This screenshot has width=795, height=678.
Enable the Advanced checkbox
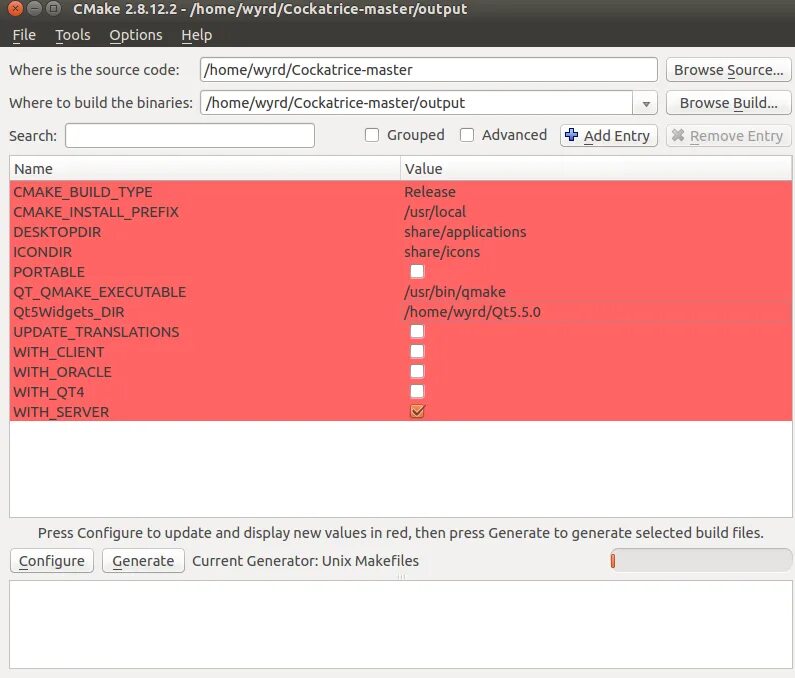[466, 135]
